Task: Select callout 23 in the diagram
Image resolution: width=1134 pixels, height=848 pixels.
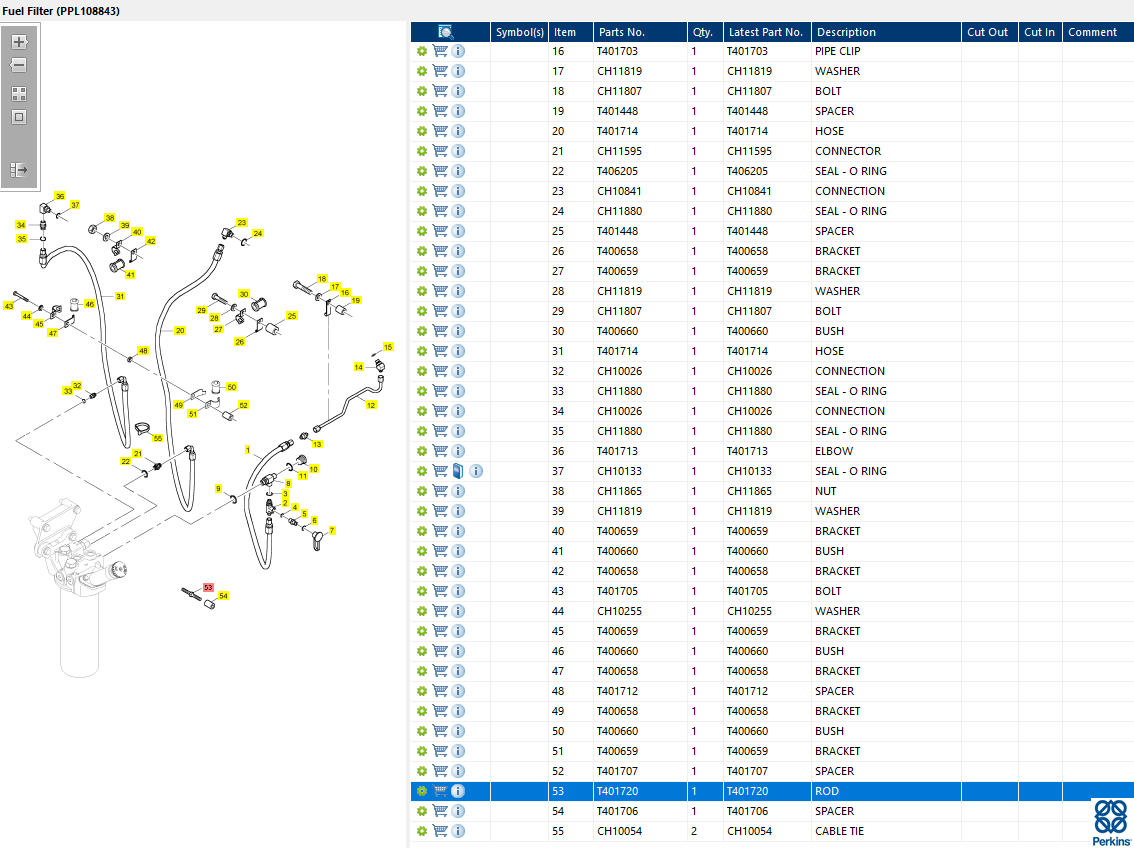Action: click(x=242, y=222)
